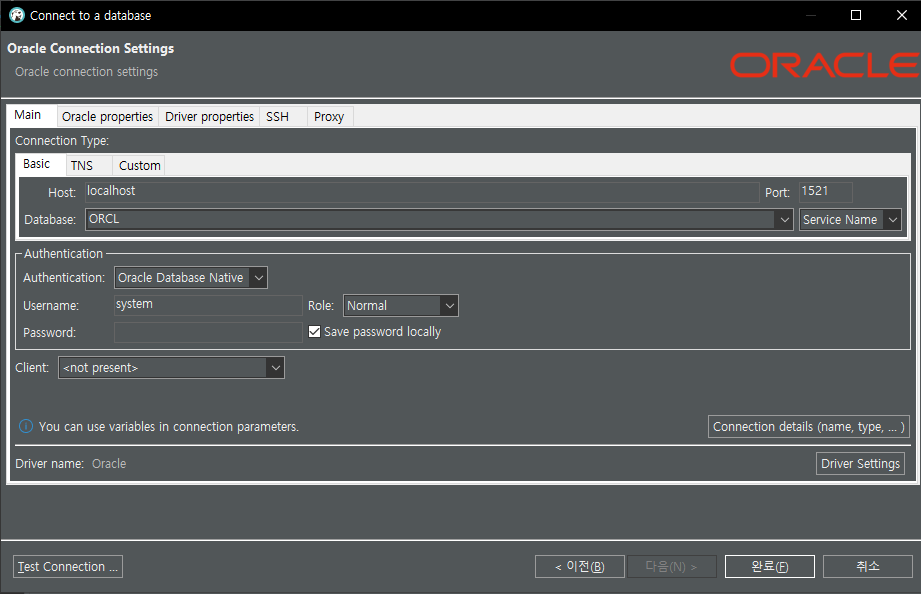The width and height of the screenshot is (921, 594).
Task: Open the Service Name type dropdown
Action: click(850, 220)
